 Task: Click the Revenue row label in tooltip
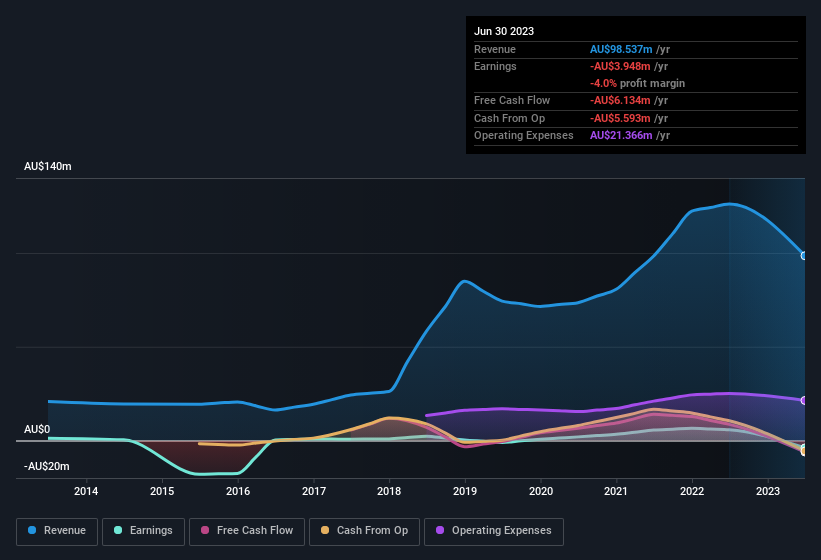[x=495, y=49]
